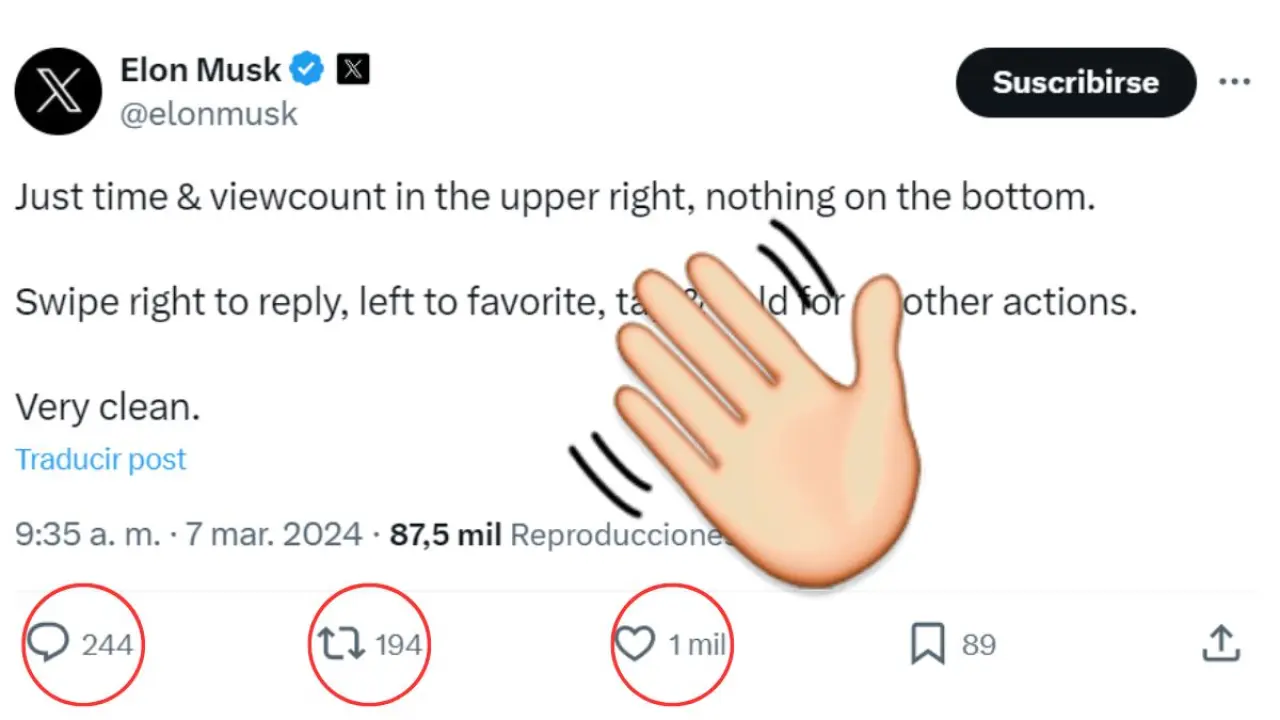Click the 87,5 mil views count
The width and height of the screenshot is (1280, 720).
tap(445, 535)
